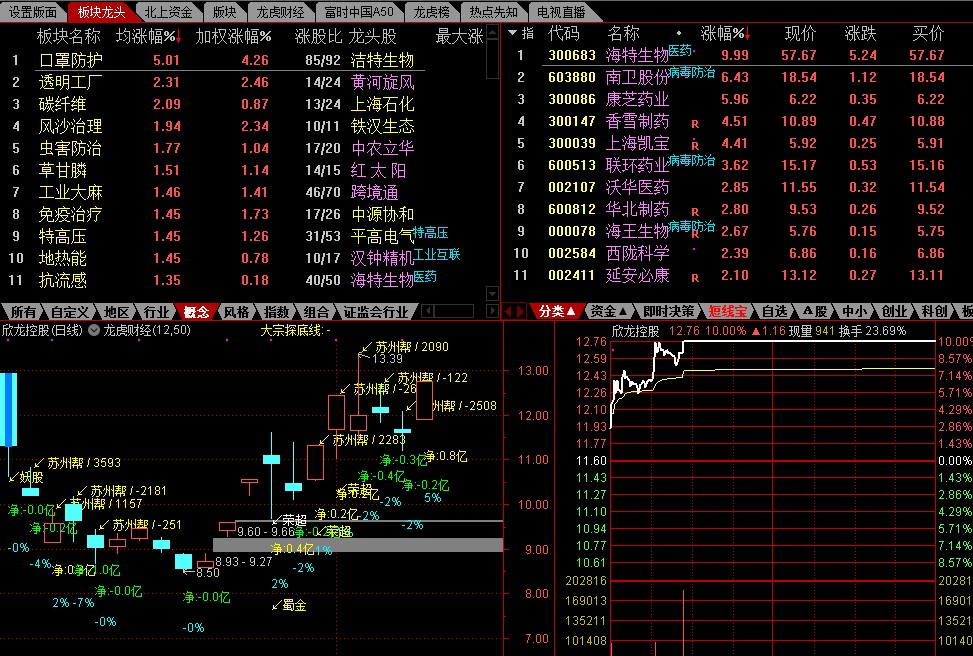Image resolution: width=973 pixels, height=656 pixels.
Task: Click the R marker next to 香雪制药
Action: (x=695, y=124)
